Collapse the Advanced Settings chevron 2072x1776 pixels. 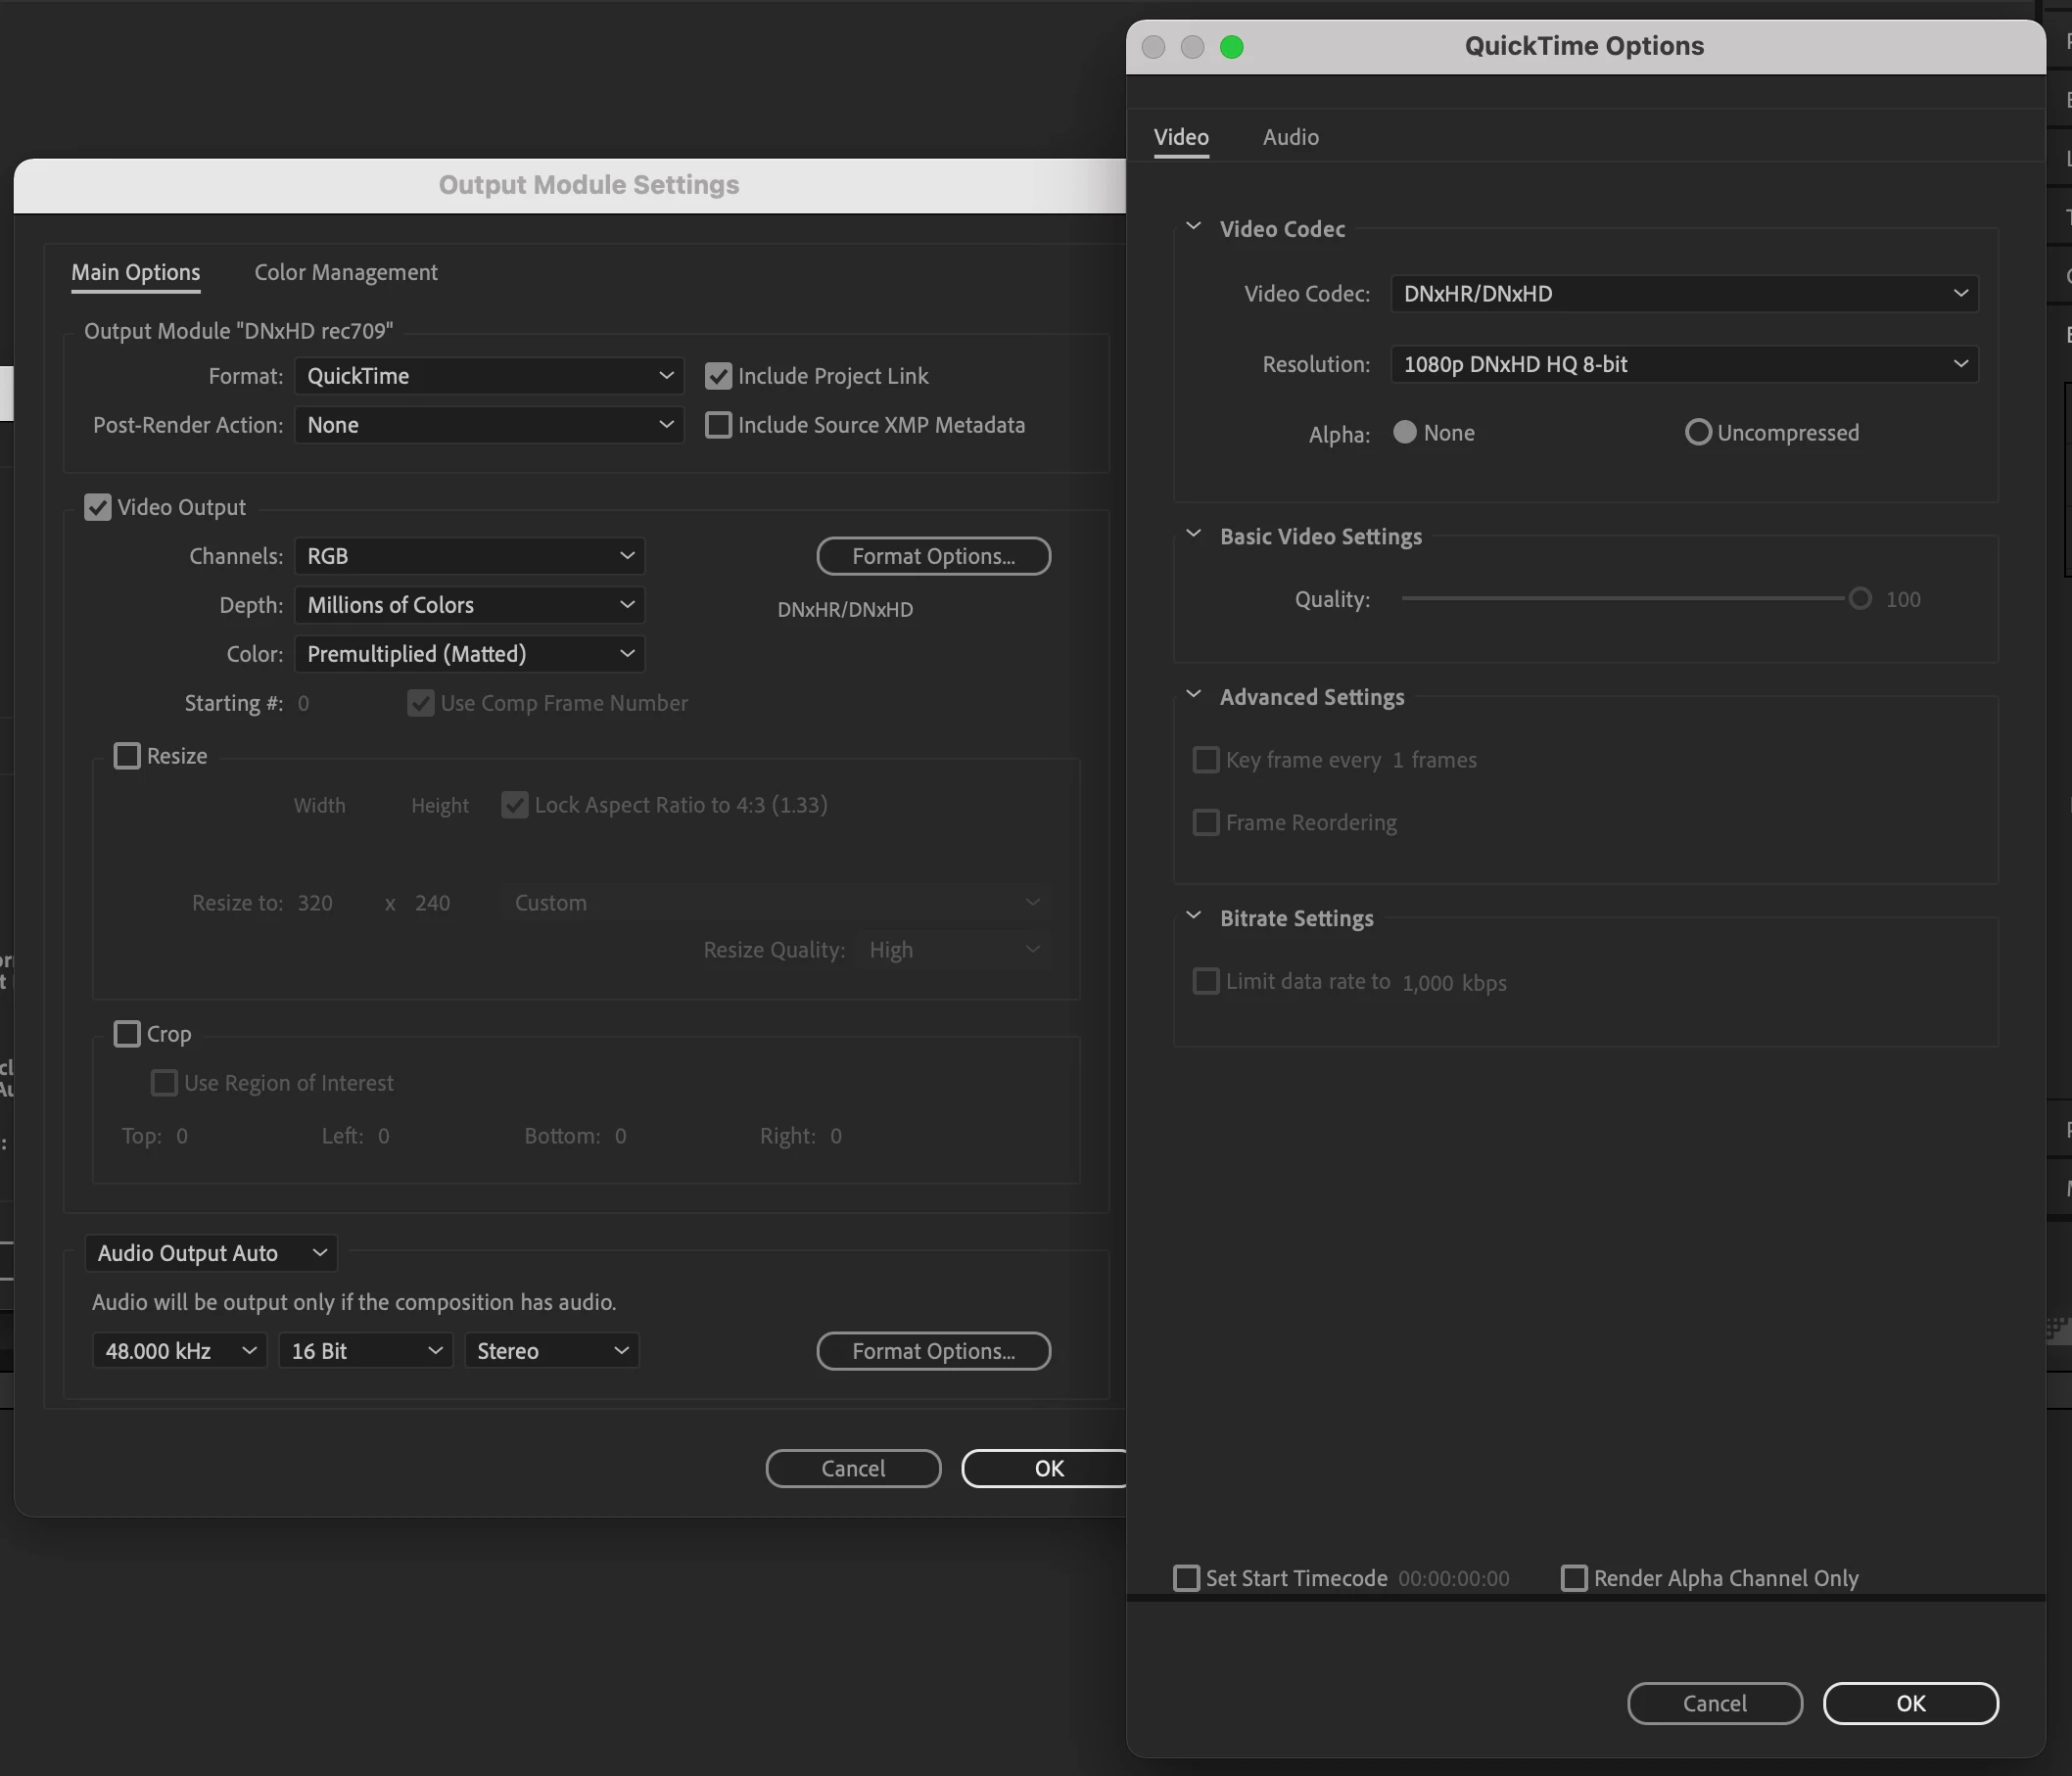pyautogui.click(x=1193, y=695)
